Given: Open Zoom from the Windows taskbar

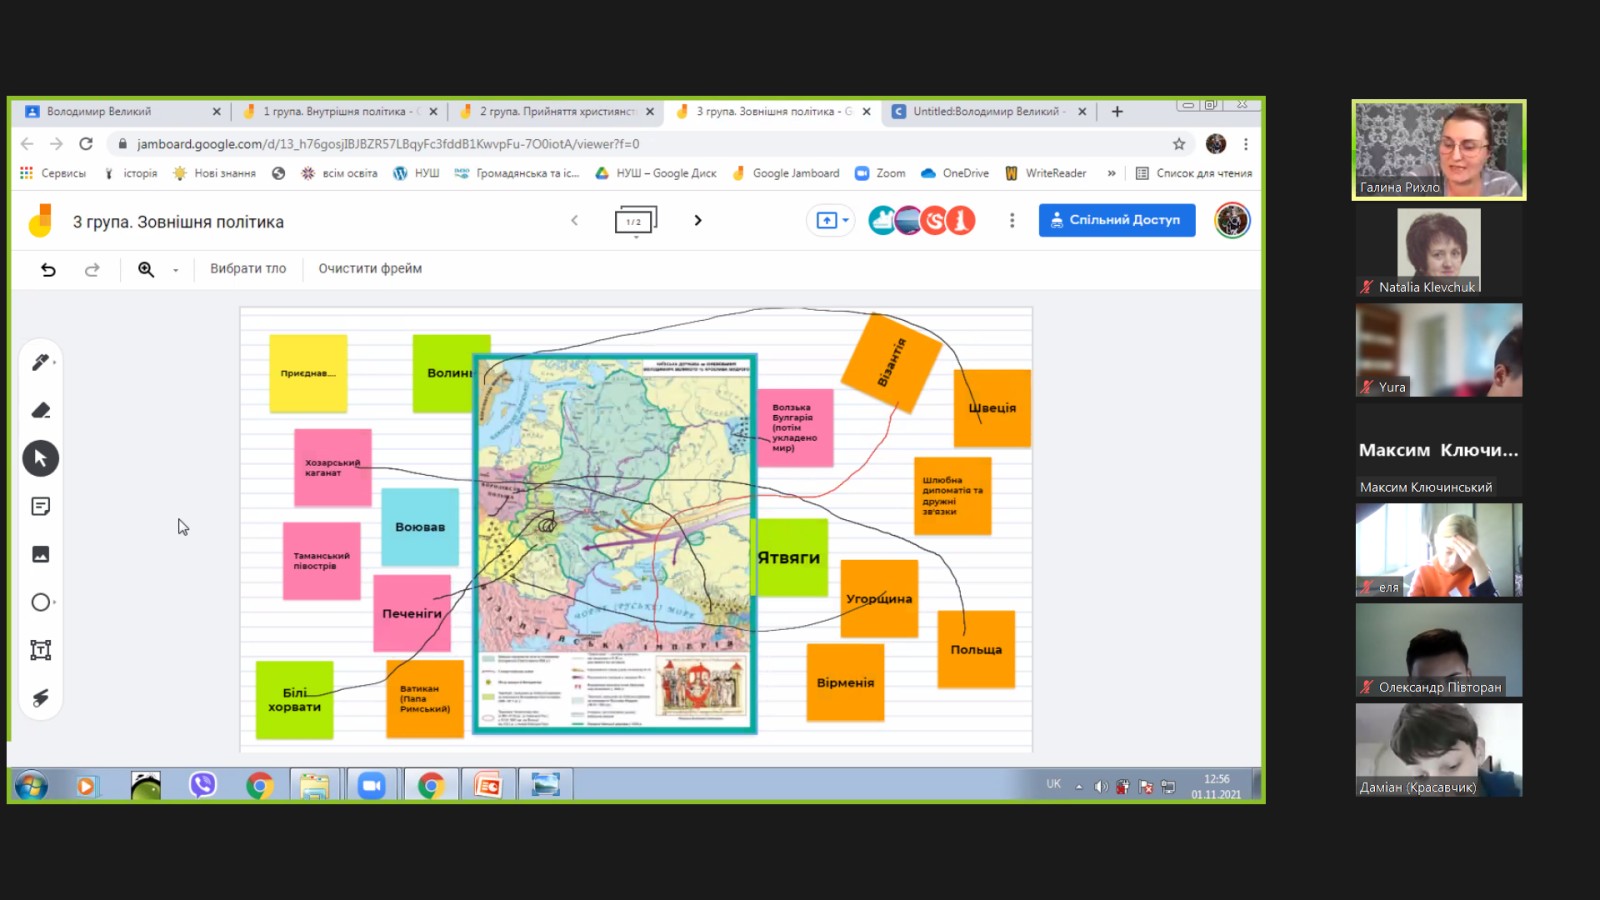Looking at the screenshot, I should tap(371, 786).
